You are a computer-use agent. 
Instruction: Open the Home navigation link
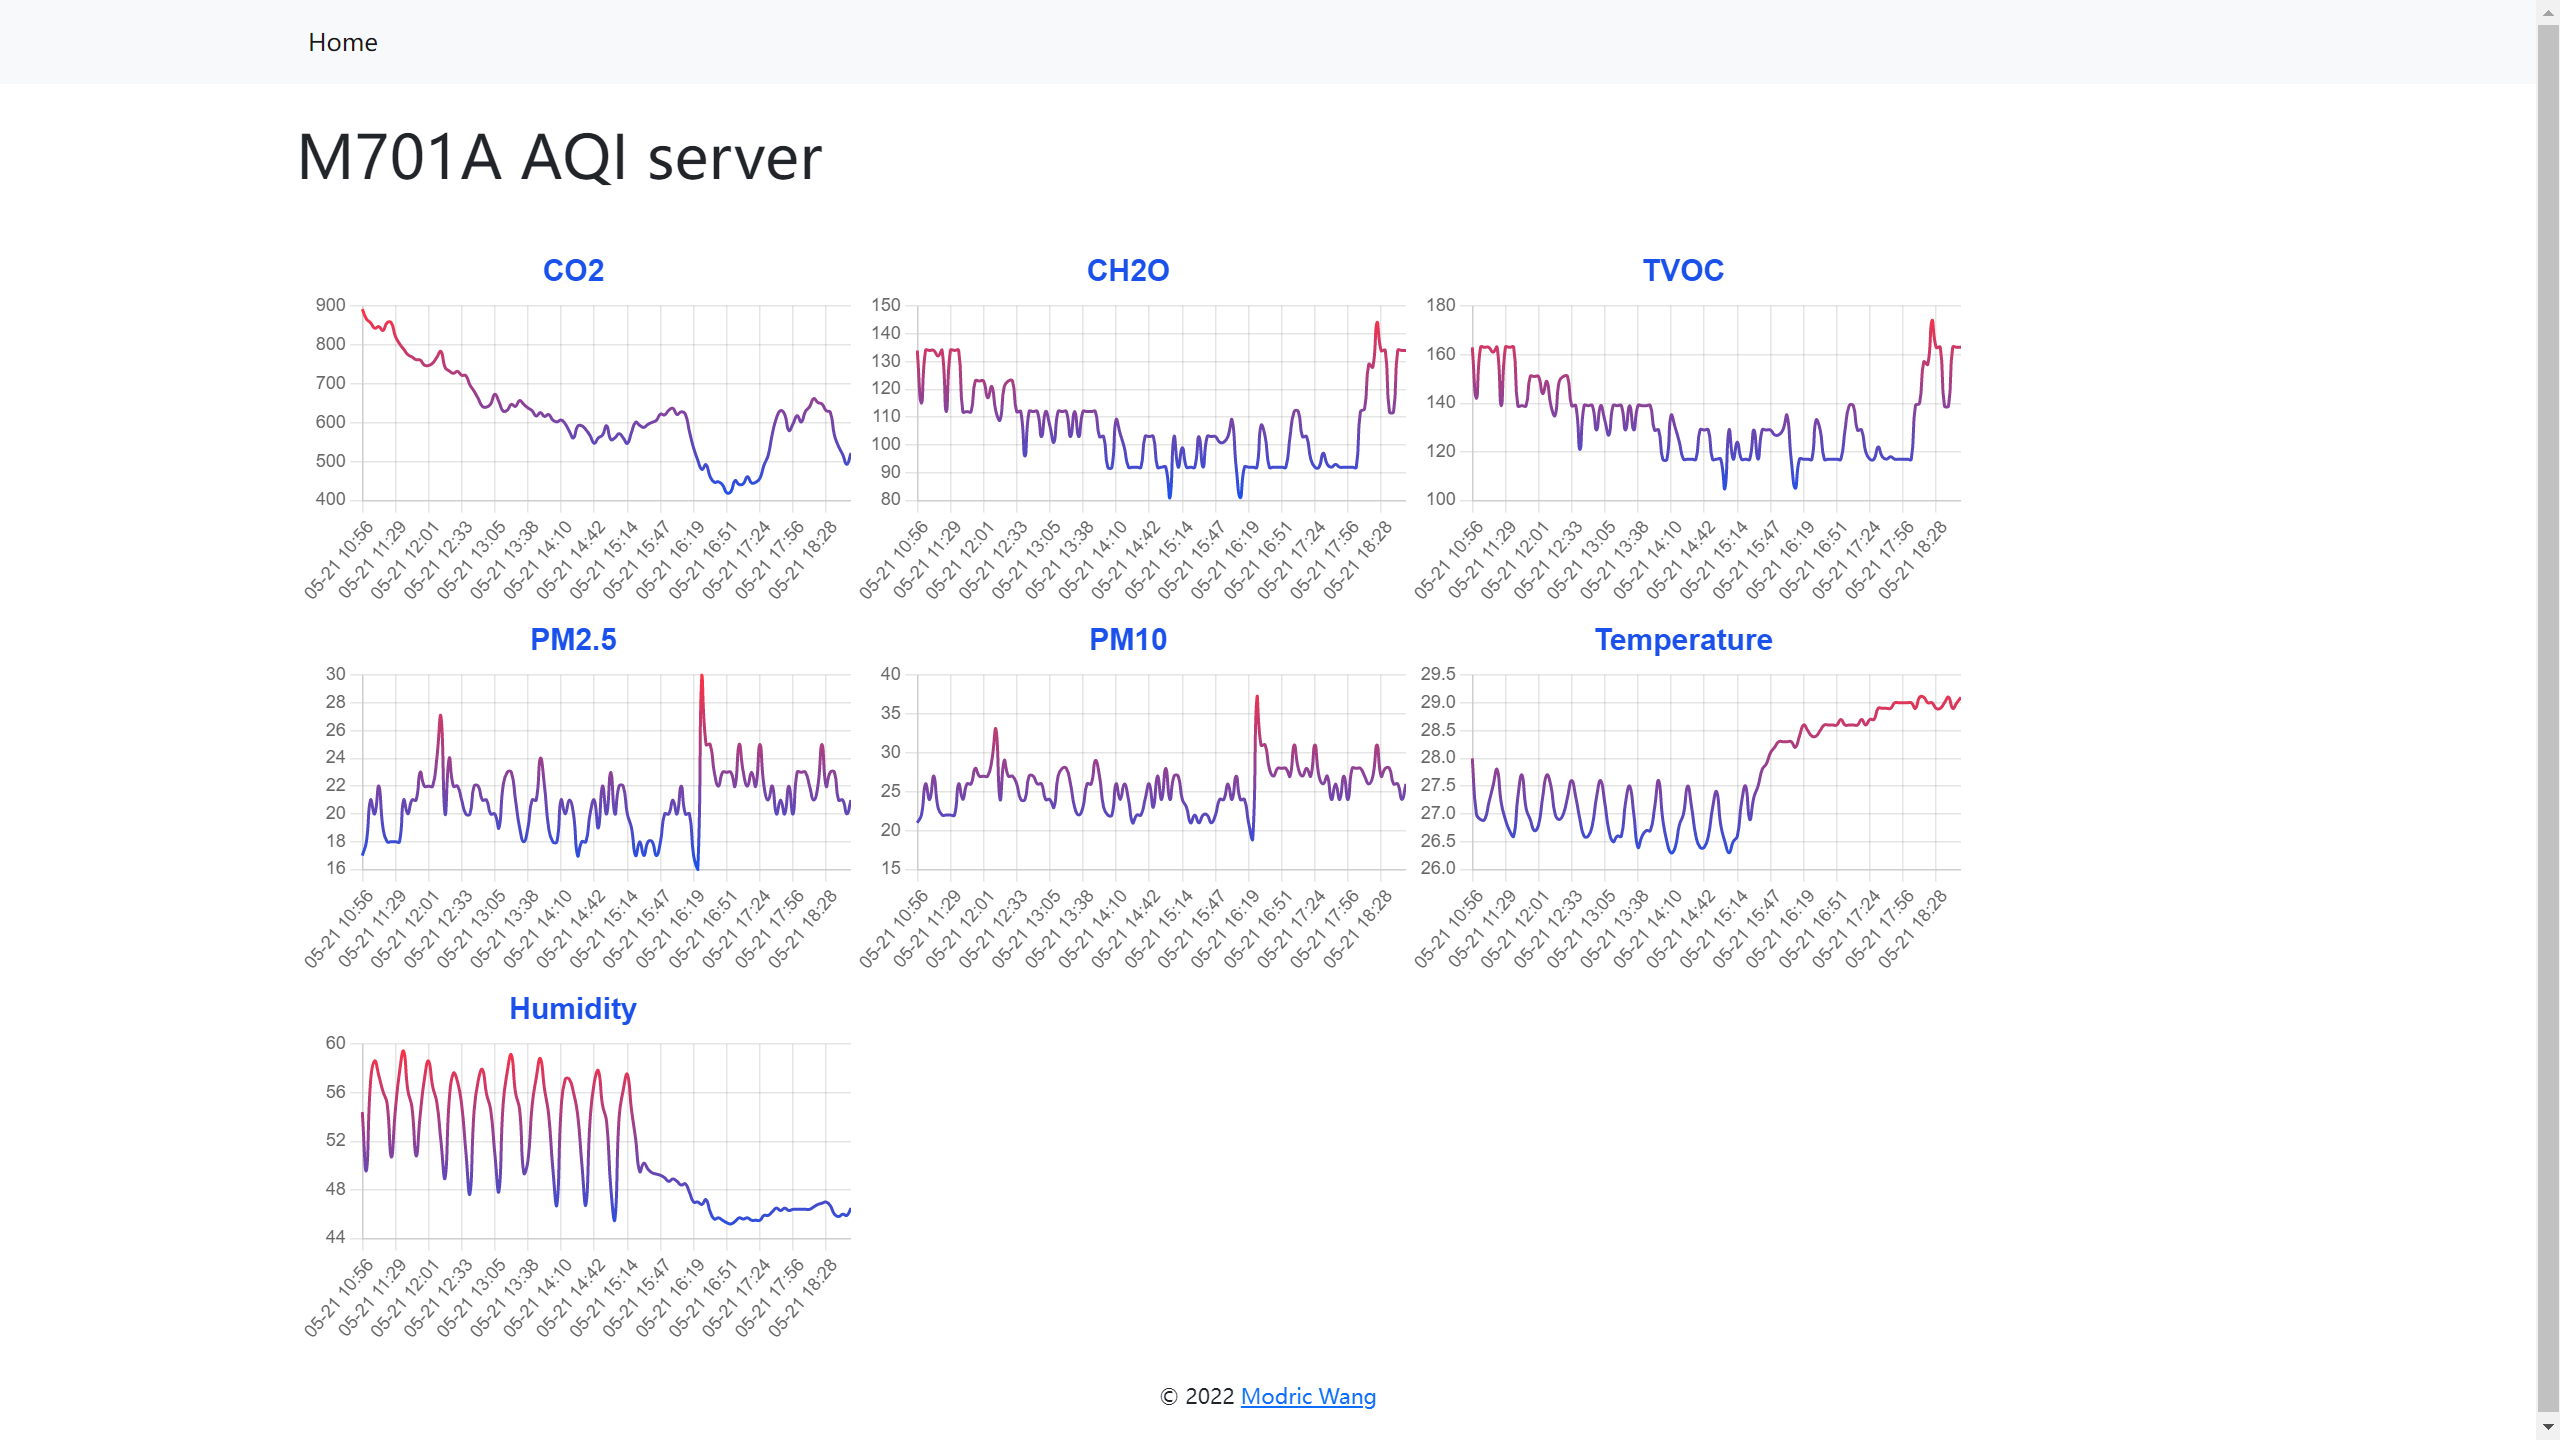[342, 42]
